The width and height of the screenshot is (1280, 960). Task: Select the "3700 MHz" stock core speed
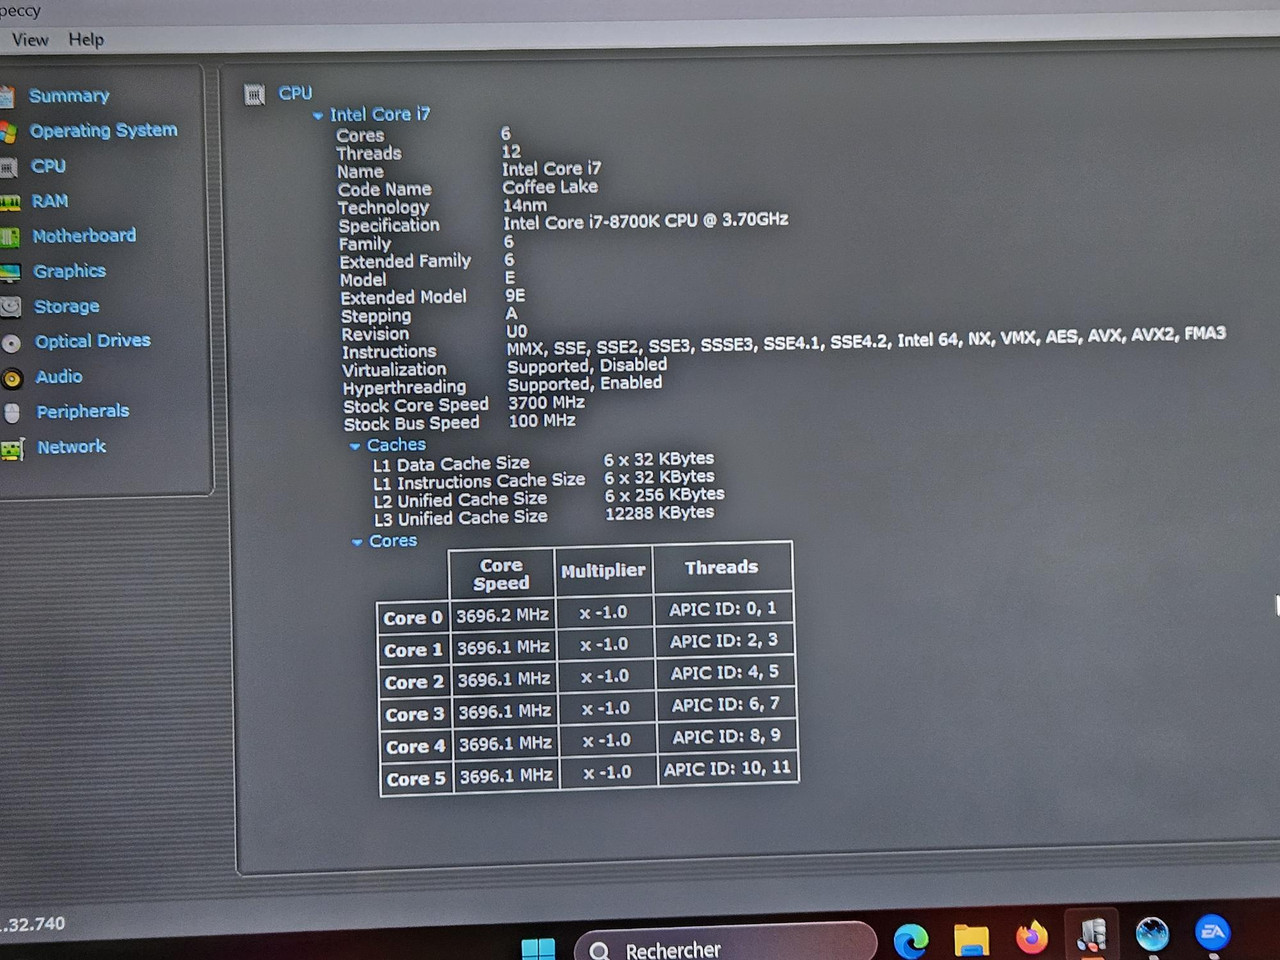546,403
